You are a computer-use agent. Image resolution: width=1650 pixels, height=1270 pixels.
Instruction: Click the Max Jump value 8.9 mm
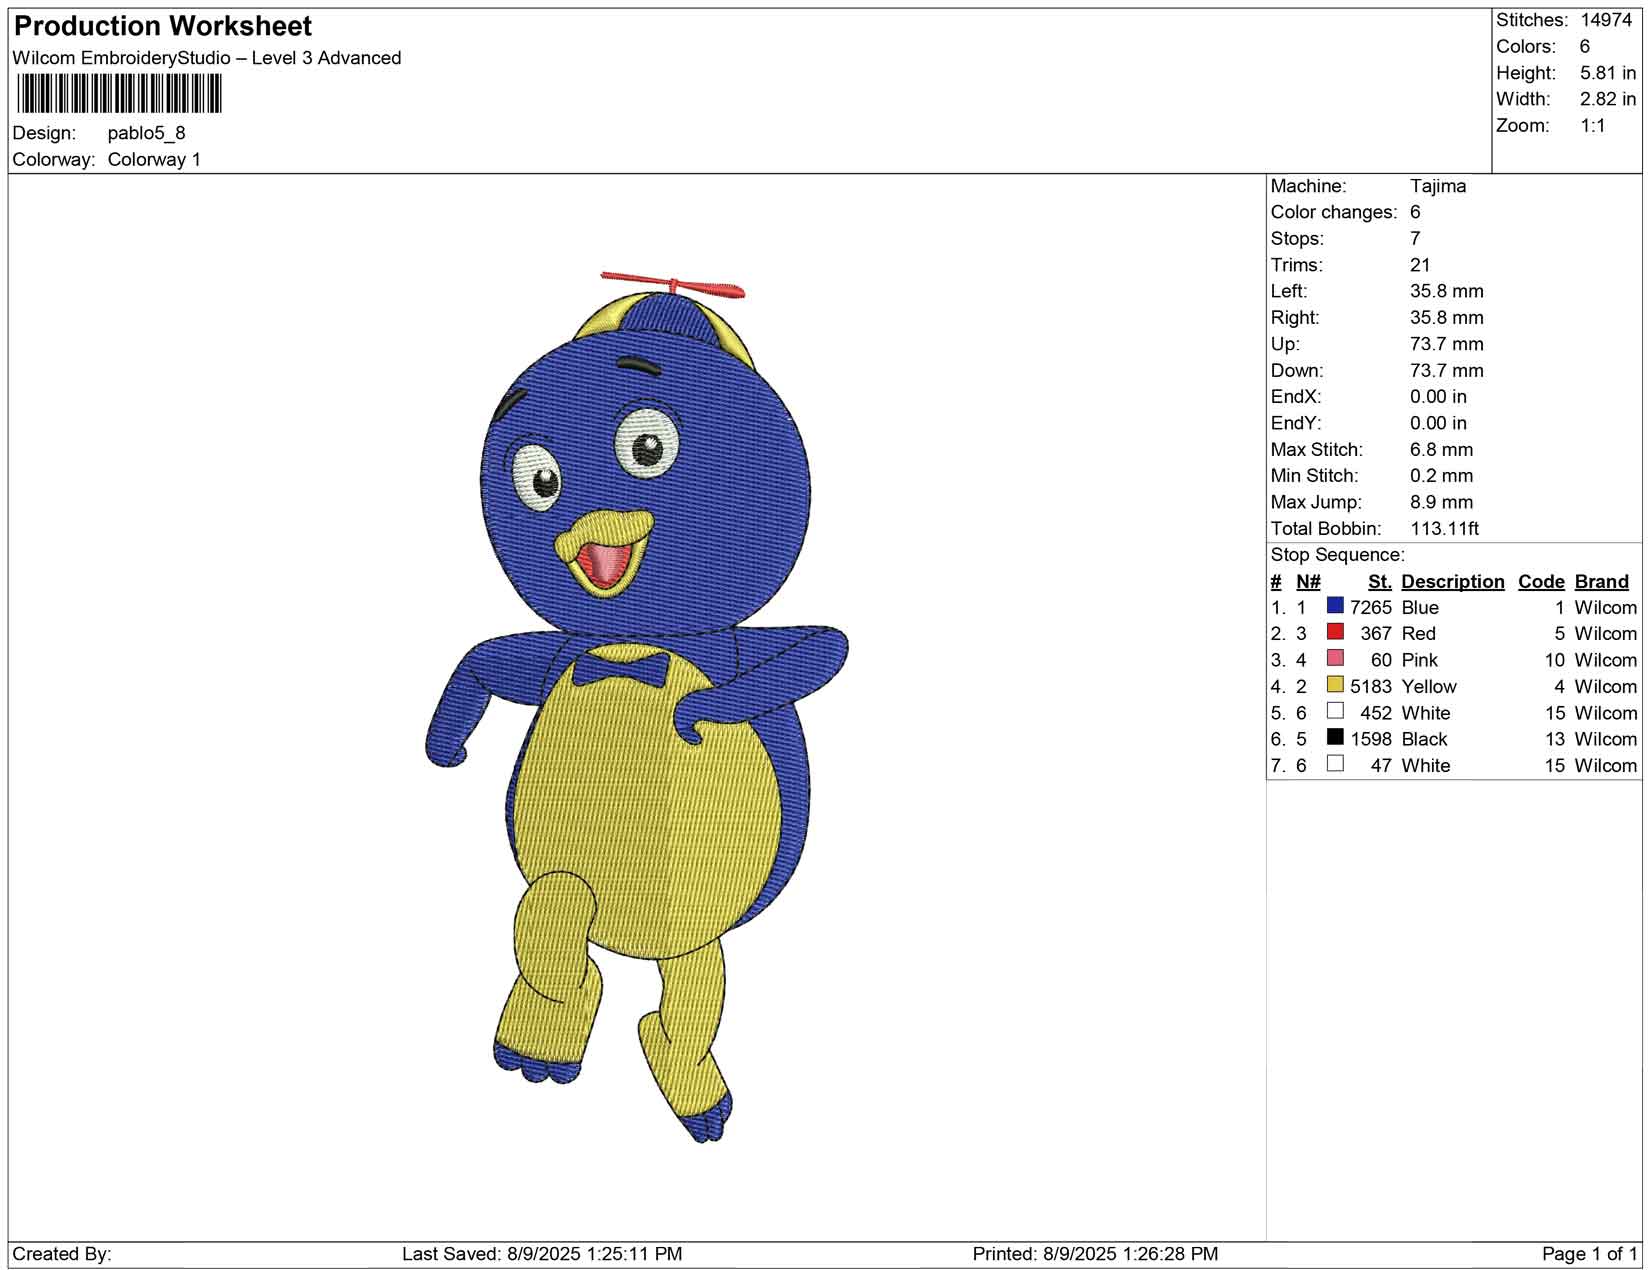click(1441, 503)
